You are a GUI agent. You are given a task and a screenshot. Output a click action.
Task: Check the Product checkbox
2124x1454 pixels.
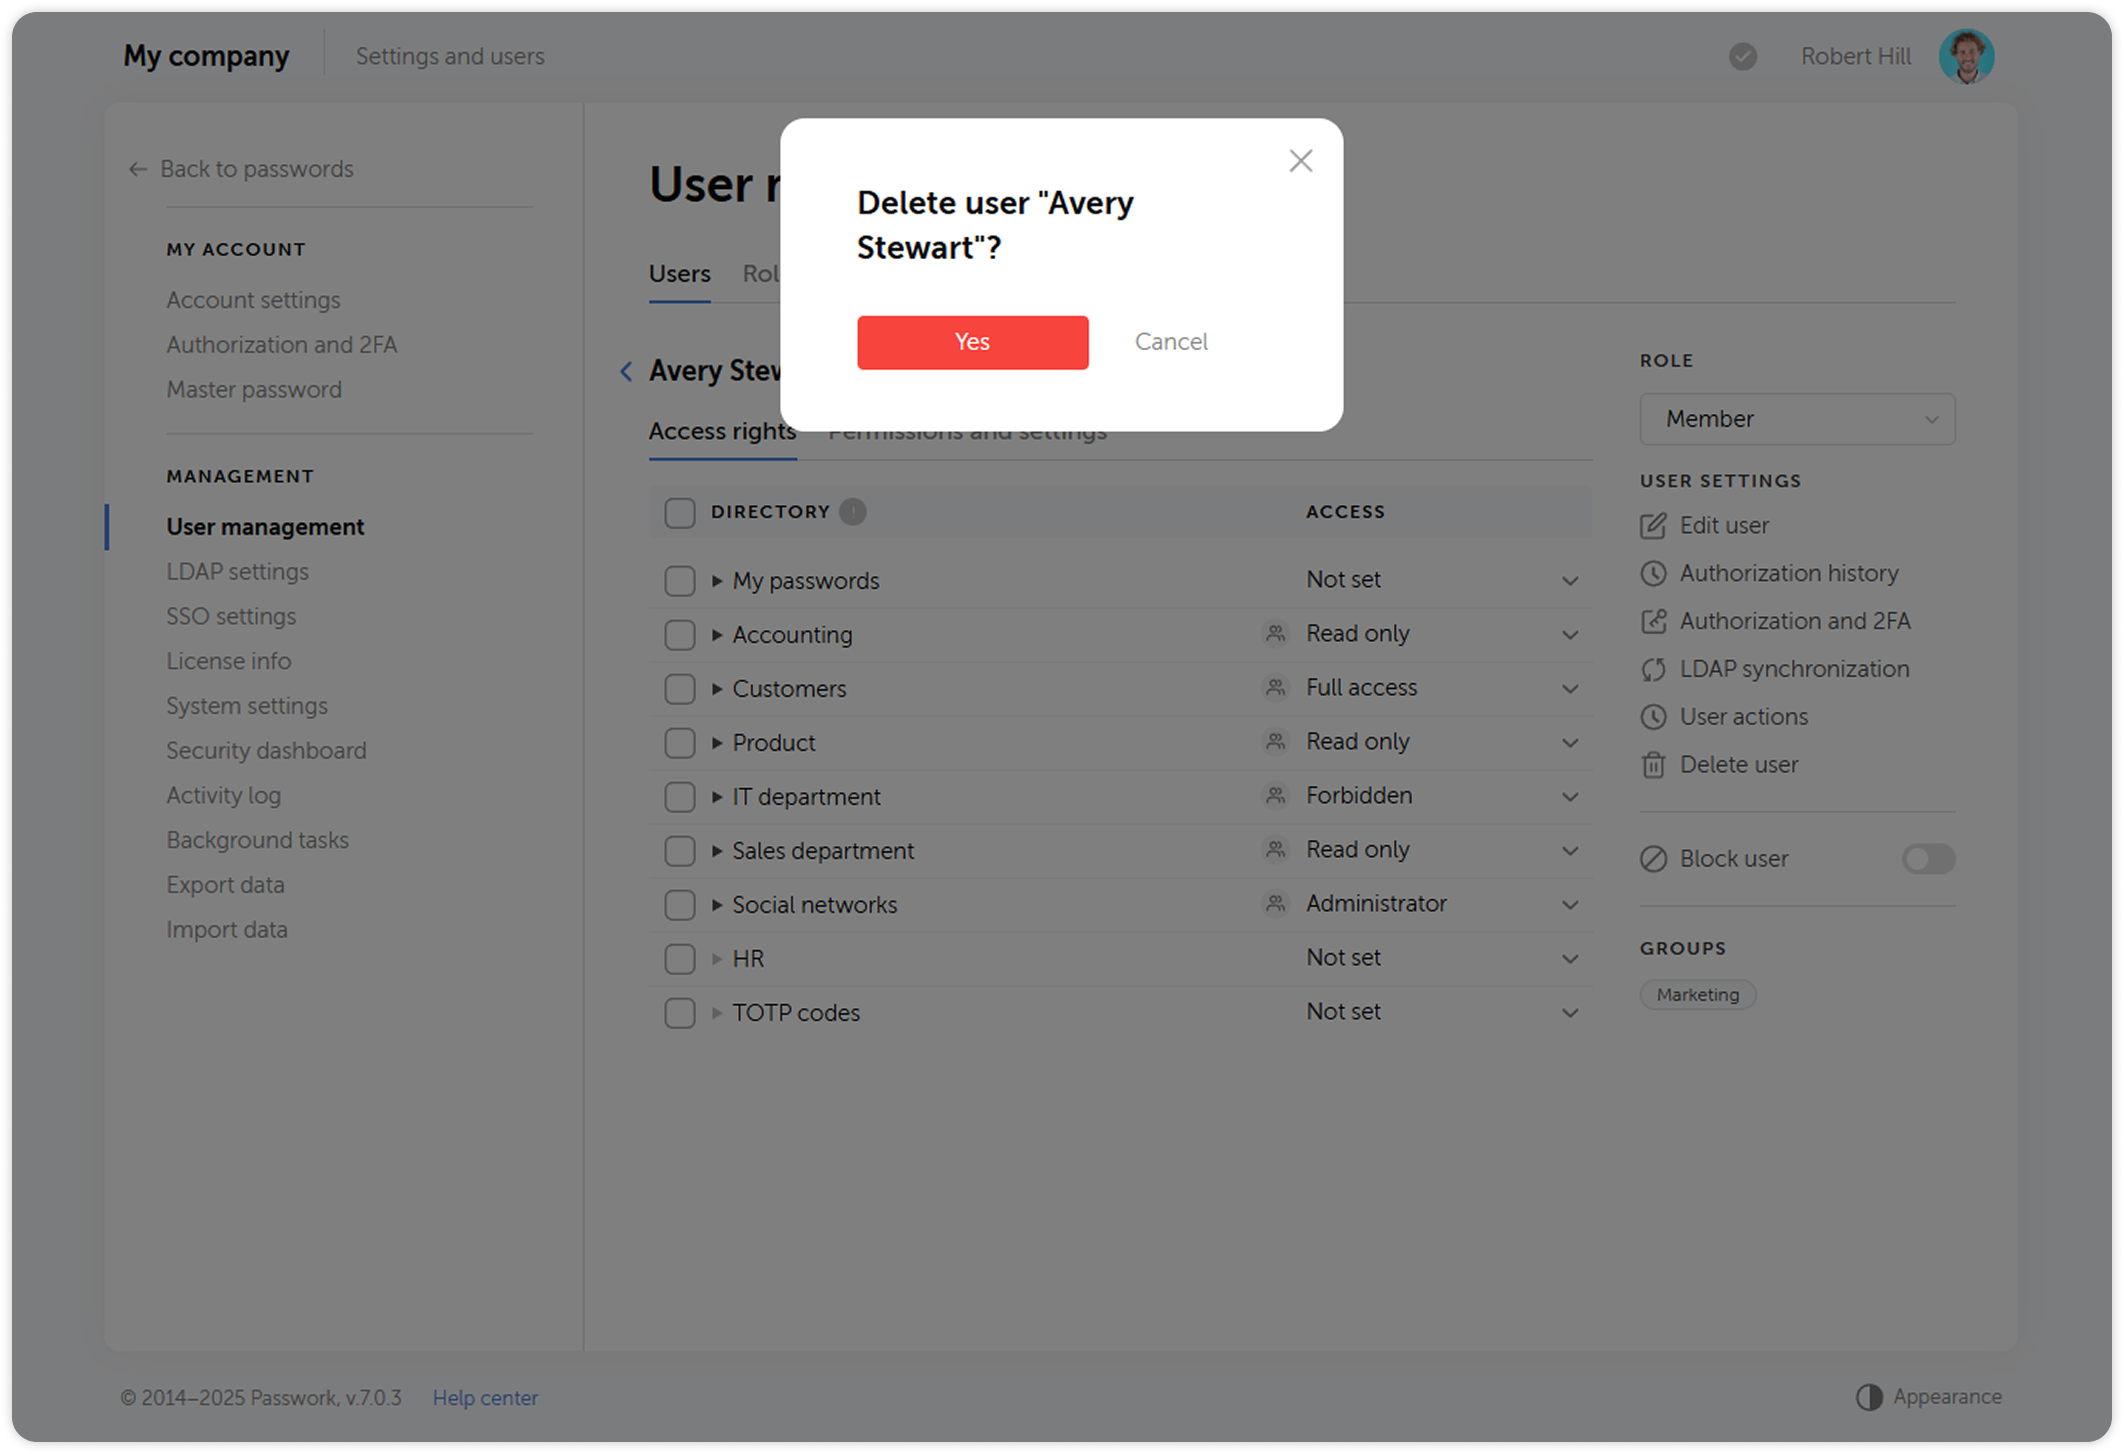click(680, 743)
